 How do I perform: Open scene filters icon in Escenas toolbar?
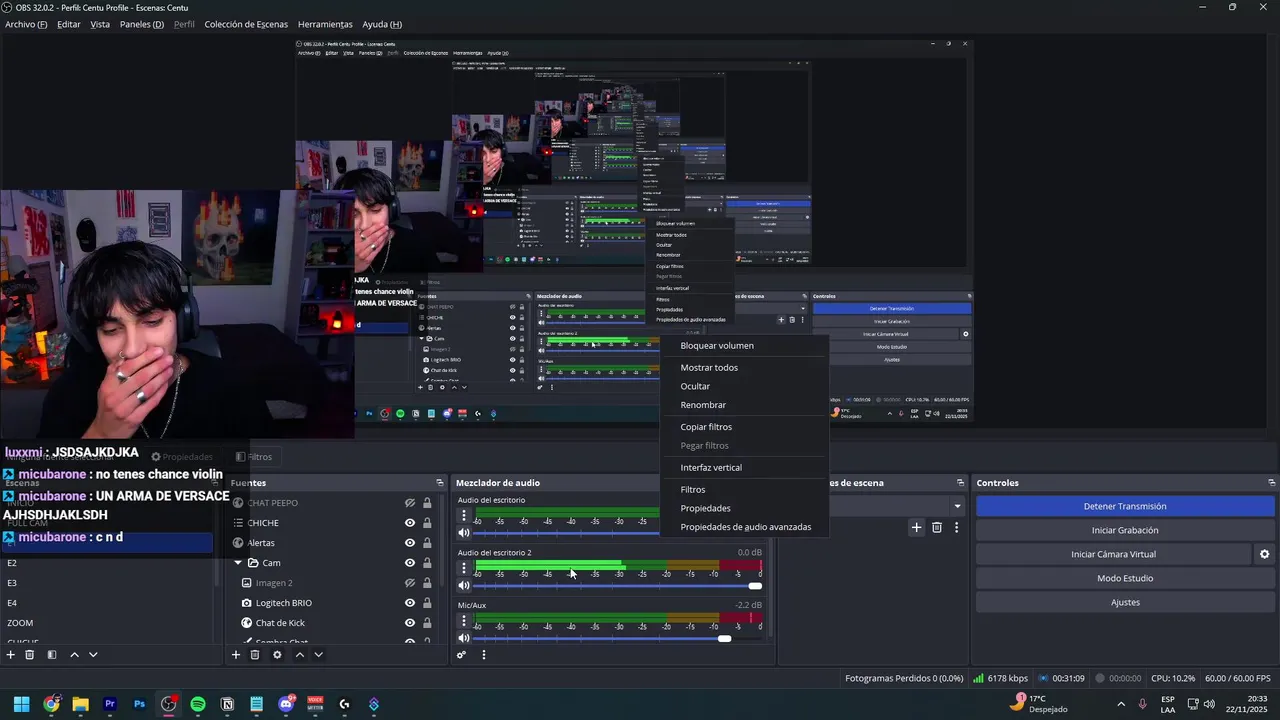tap(52, 655)
